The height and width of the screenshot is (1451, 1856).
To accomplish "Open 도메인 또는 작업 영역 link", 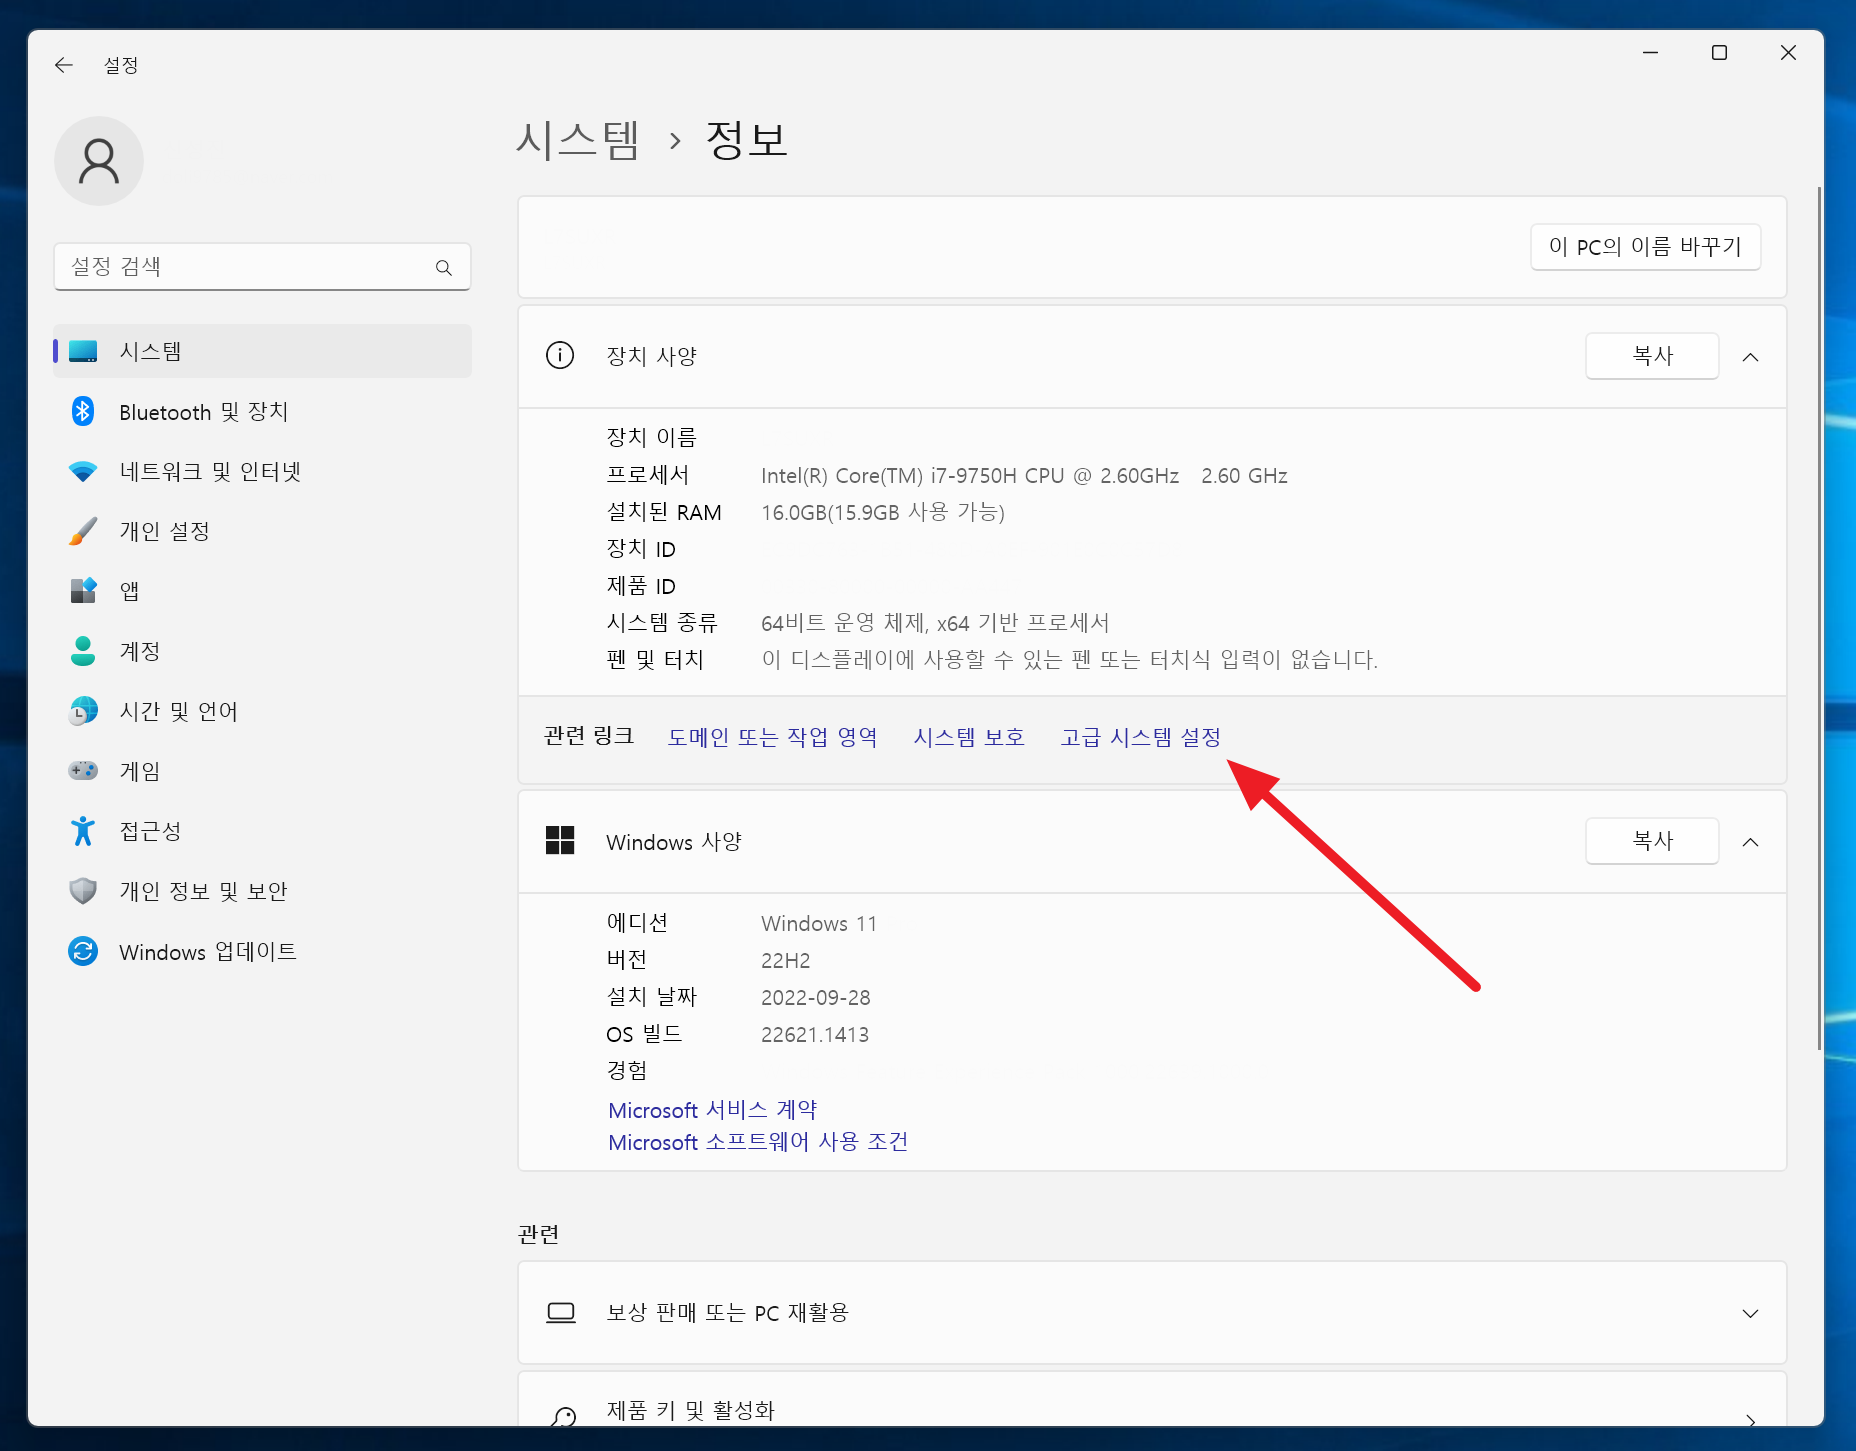I will (772, 737).
